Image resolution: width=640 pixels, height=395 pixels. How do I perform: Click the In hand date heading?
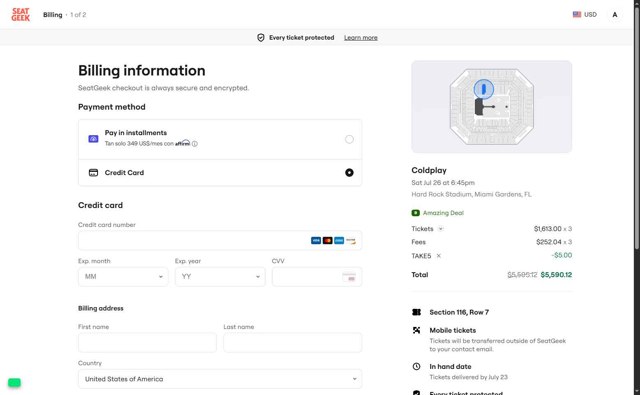(450, 366)
